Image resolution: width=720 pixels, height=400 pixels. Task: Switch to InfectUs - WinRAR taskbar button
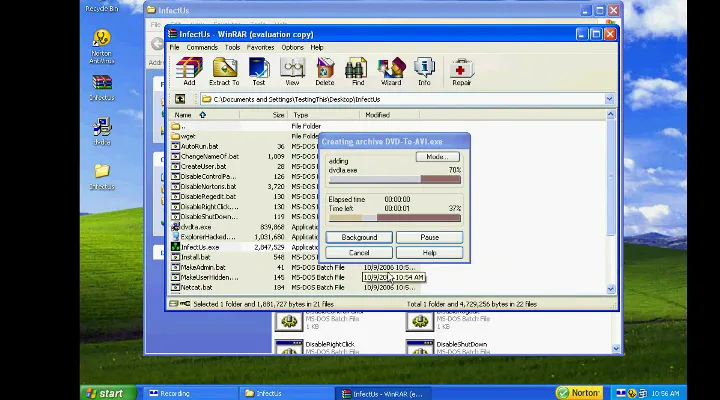382,393
